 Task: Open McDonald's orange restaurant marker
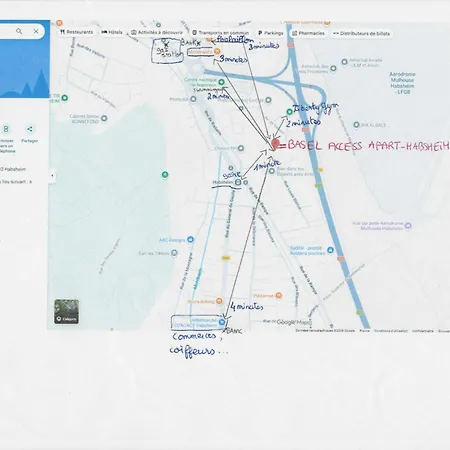click(217, 51)
